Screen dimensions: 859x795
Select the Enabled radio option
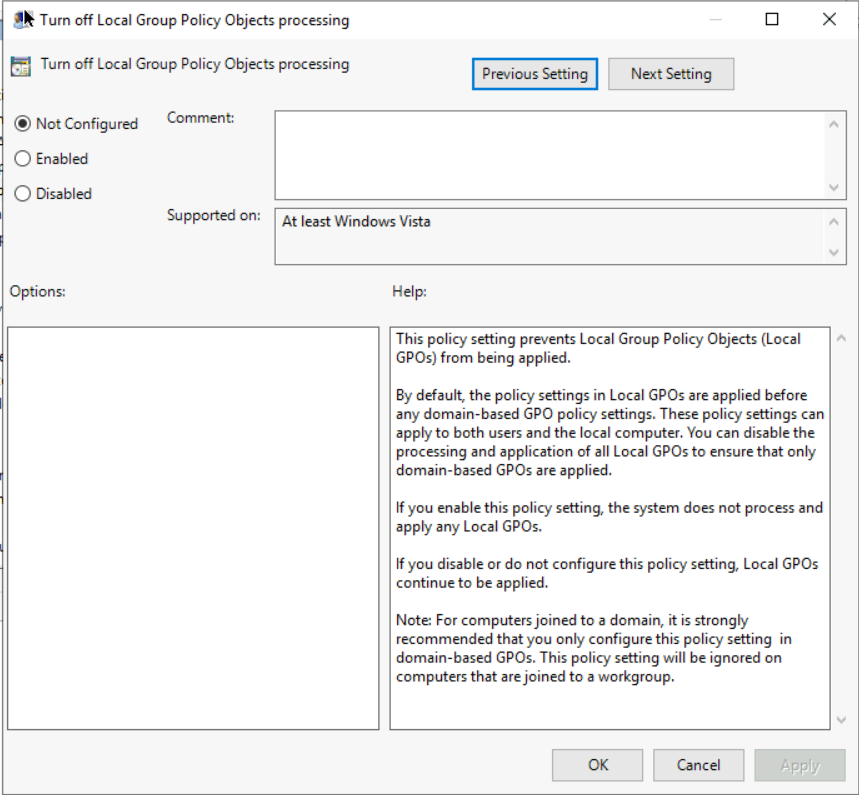[x=23, y=159]
